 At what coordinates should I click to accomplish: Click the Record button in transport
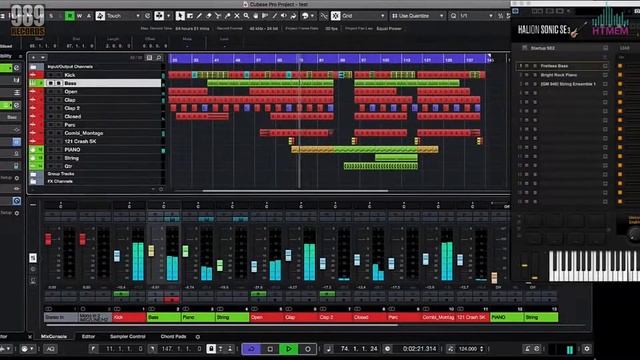[308, 349]
